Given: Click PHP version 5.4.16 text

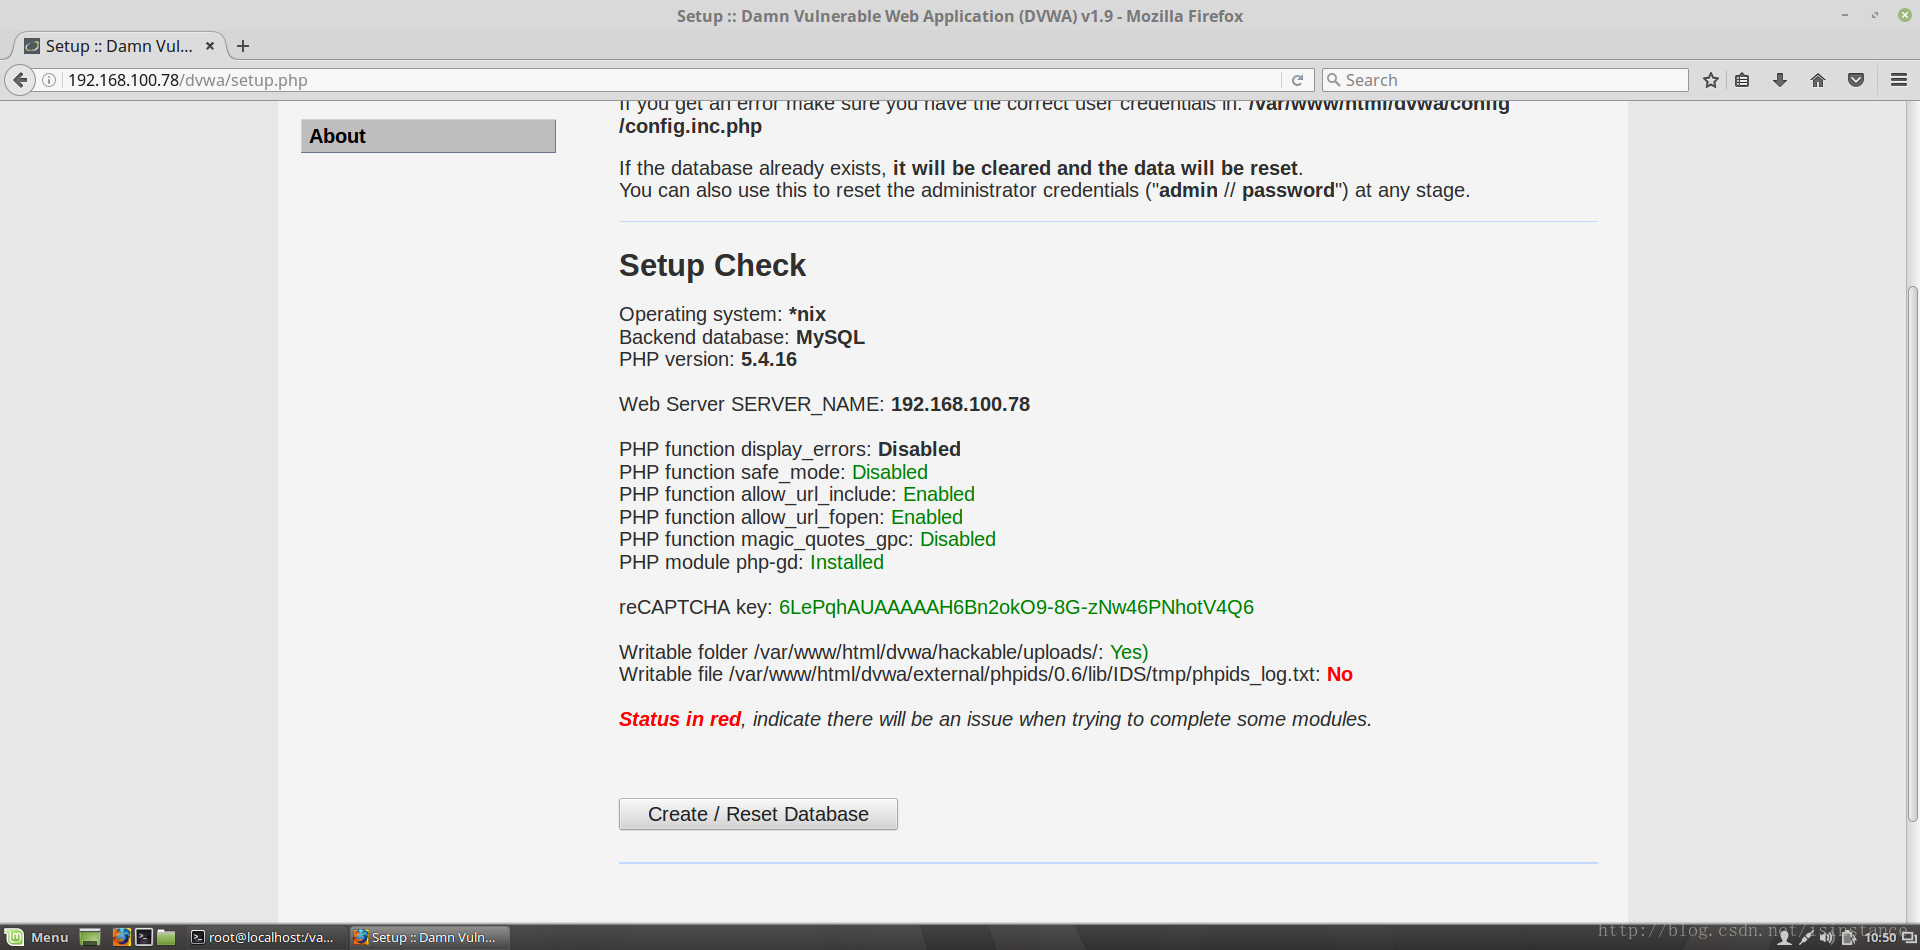Looking at the screenshot, I should (x=708, y=359).
